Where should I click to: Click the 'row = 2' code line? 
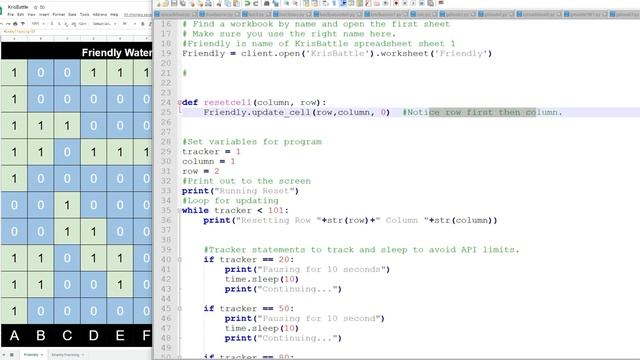pos(201,171)
